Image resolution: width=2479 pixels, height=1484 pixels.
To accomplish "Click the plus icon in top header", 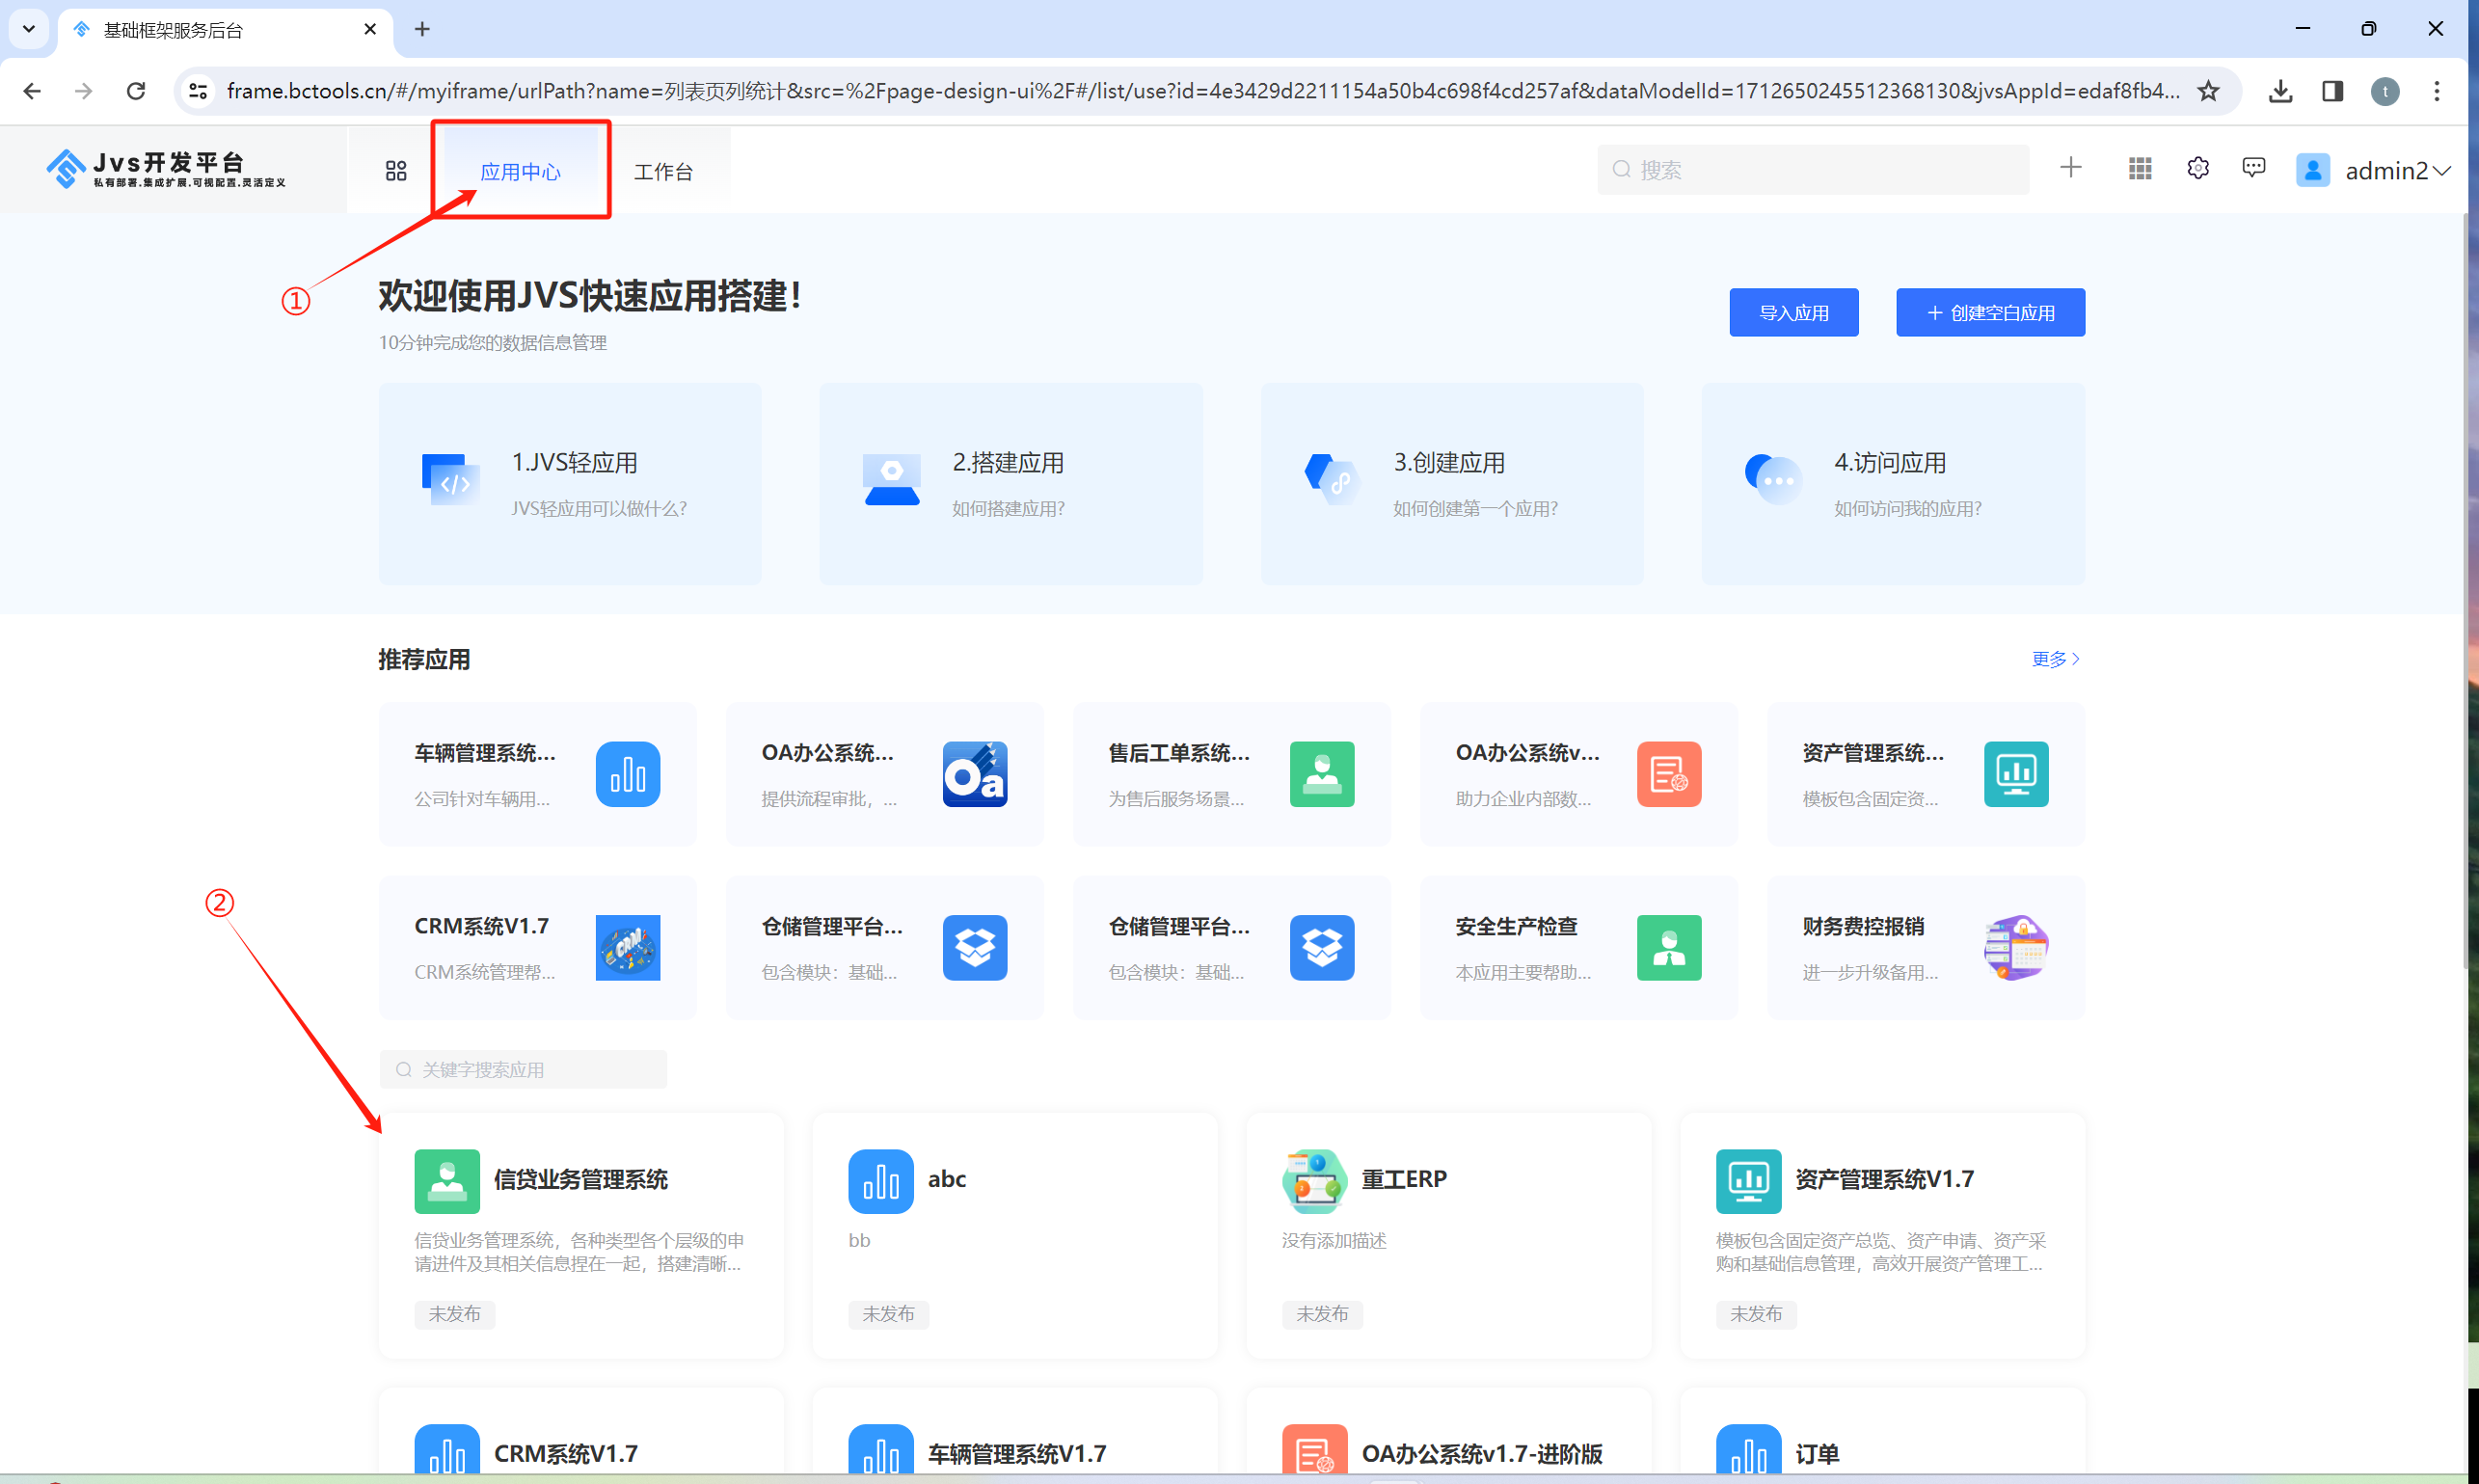I will coord(2071,168).
